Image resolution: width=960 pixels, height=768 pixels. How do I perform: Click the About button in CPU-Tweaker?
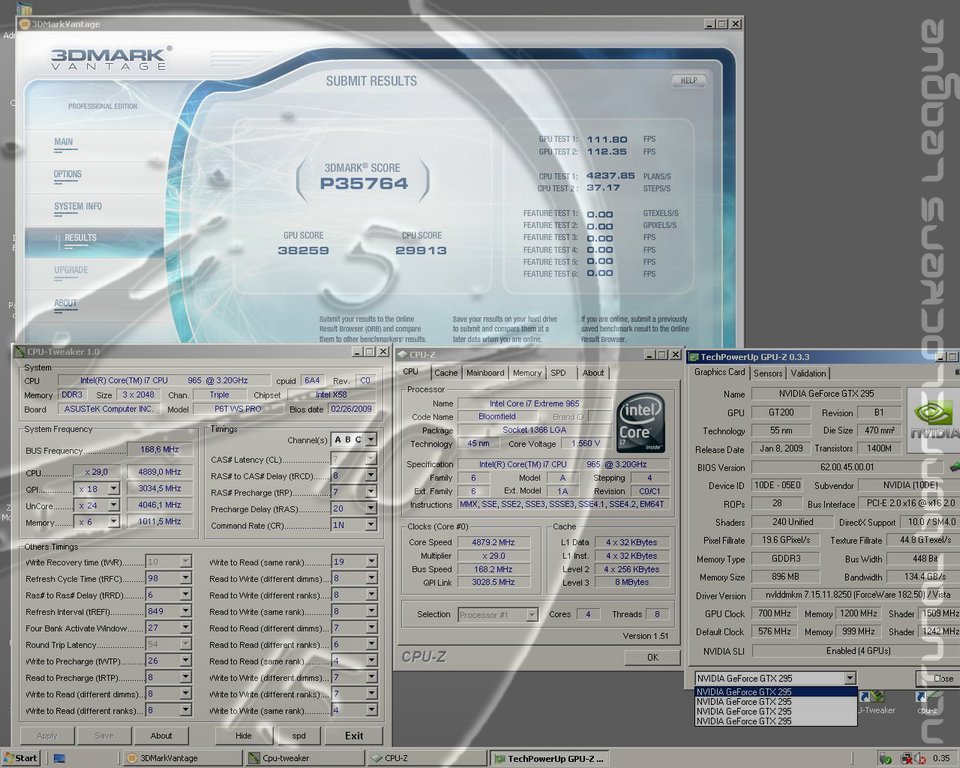[x=161, y=736]
